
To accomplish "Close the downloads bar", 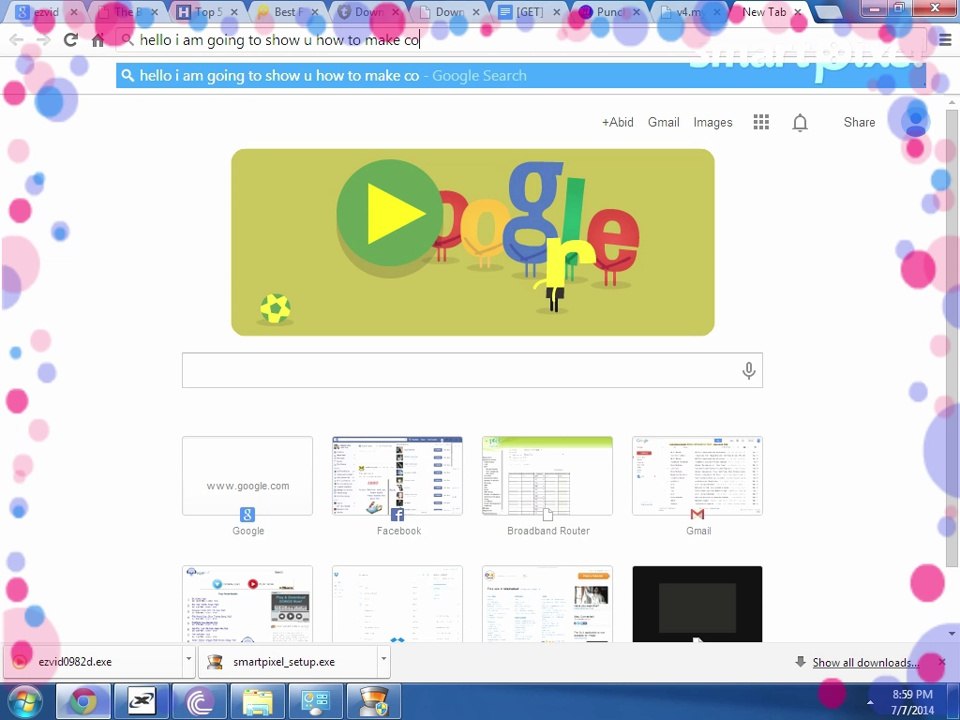I will (x=942, y=662).
